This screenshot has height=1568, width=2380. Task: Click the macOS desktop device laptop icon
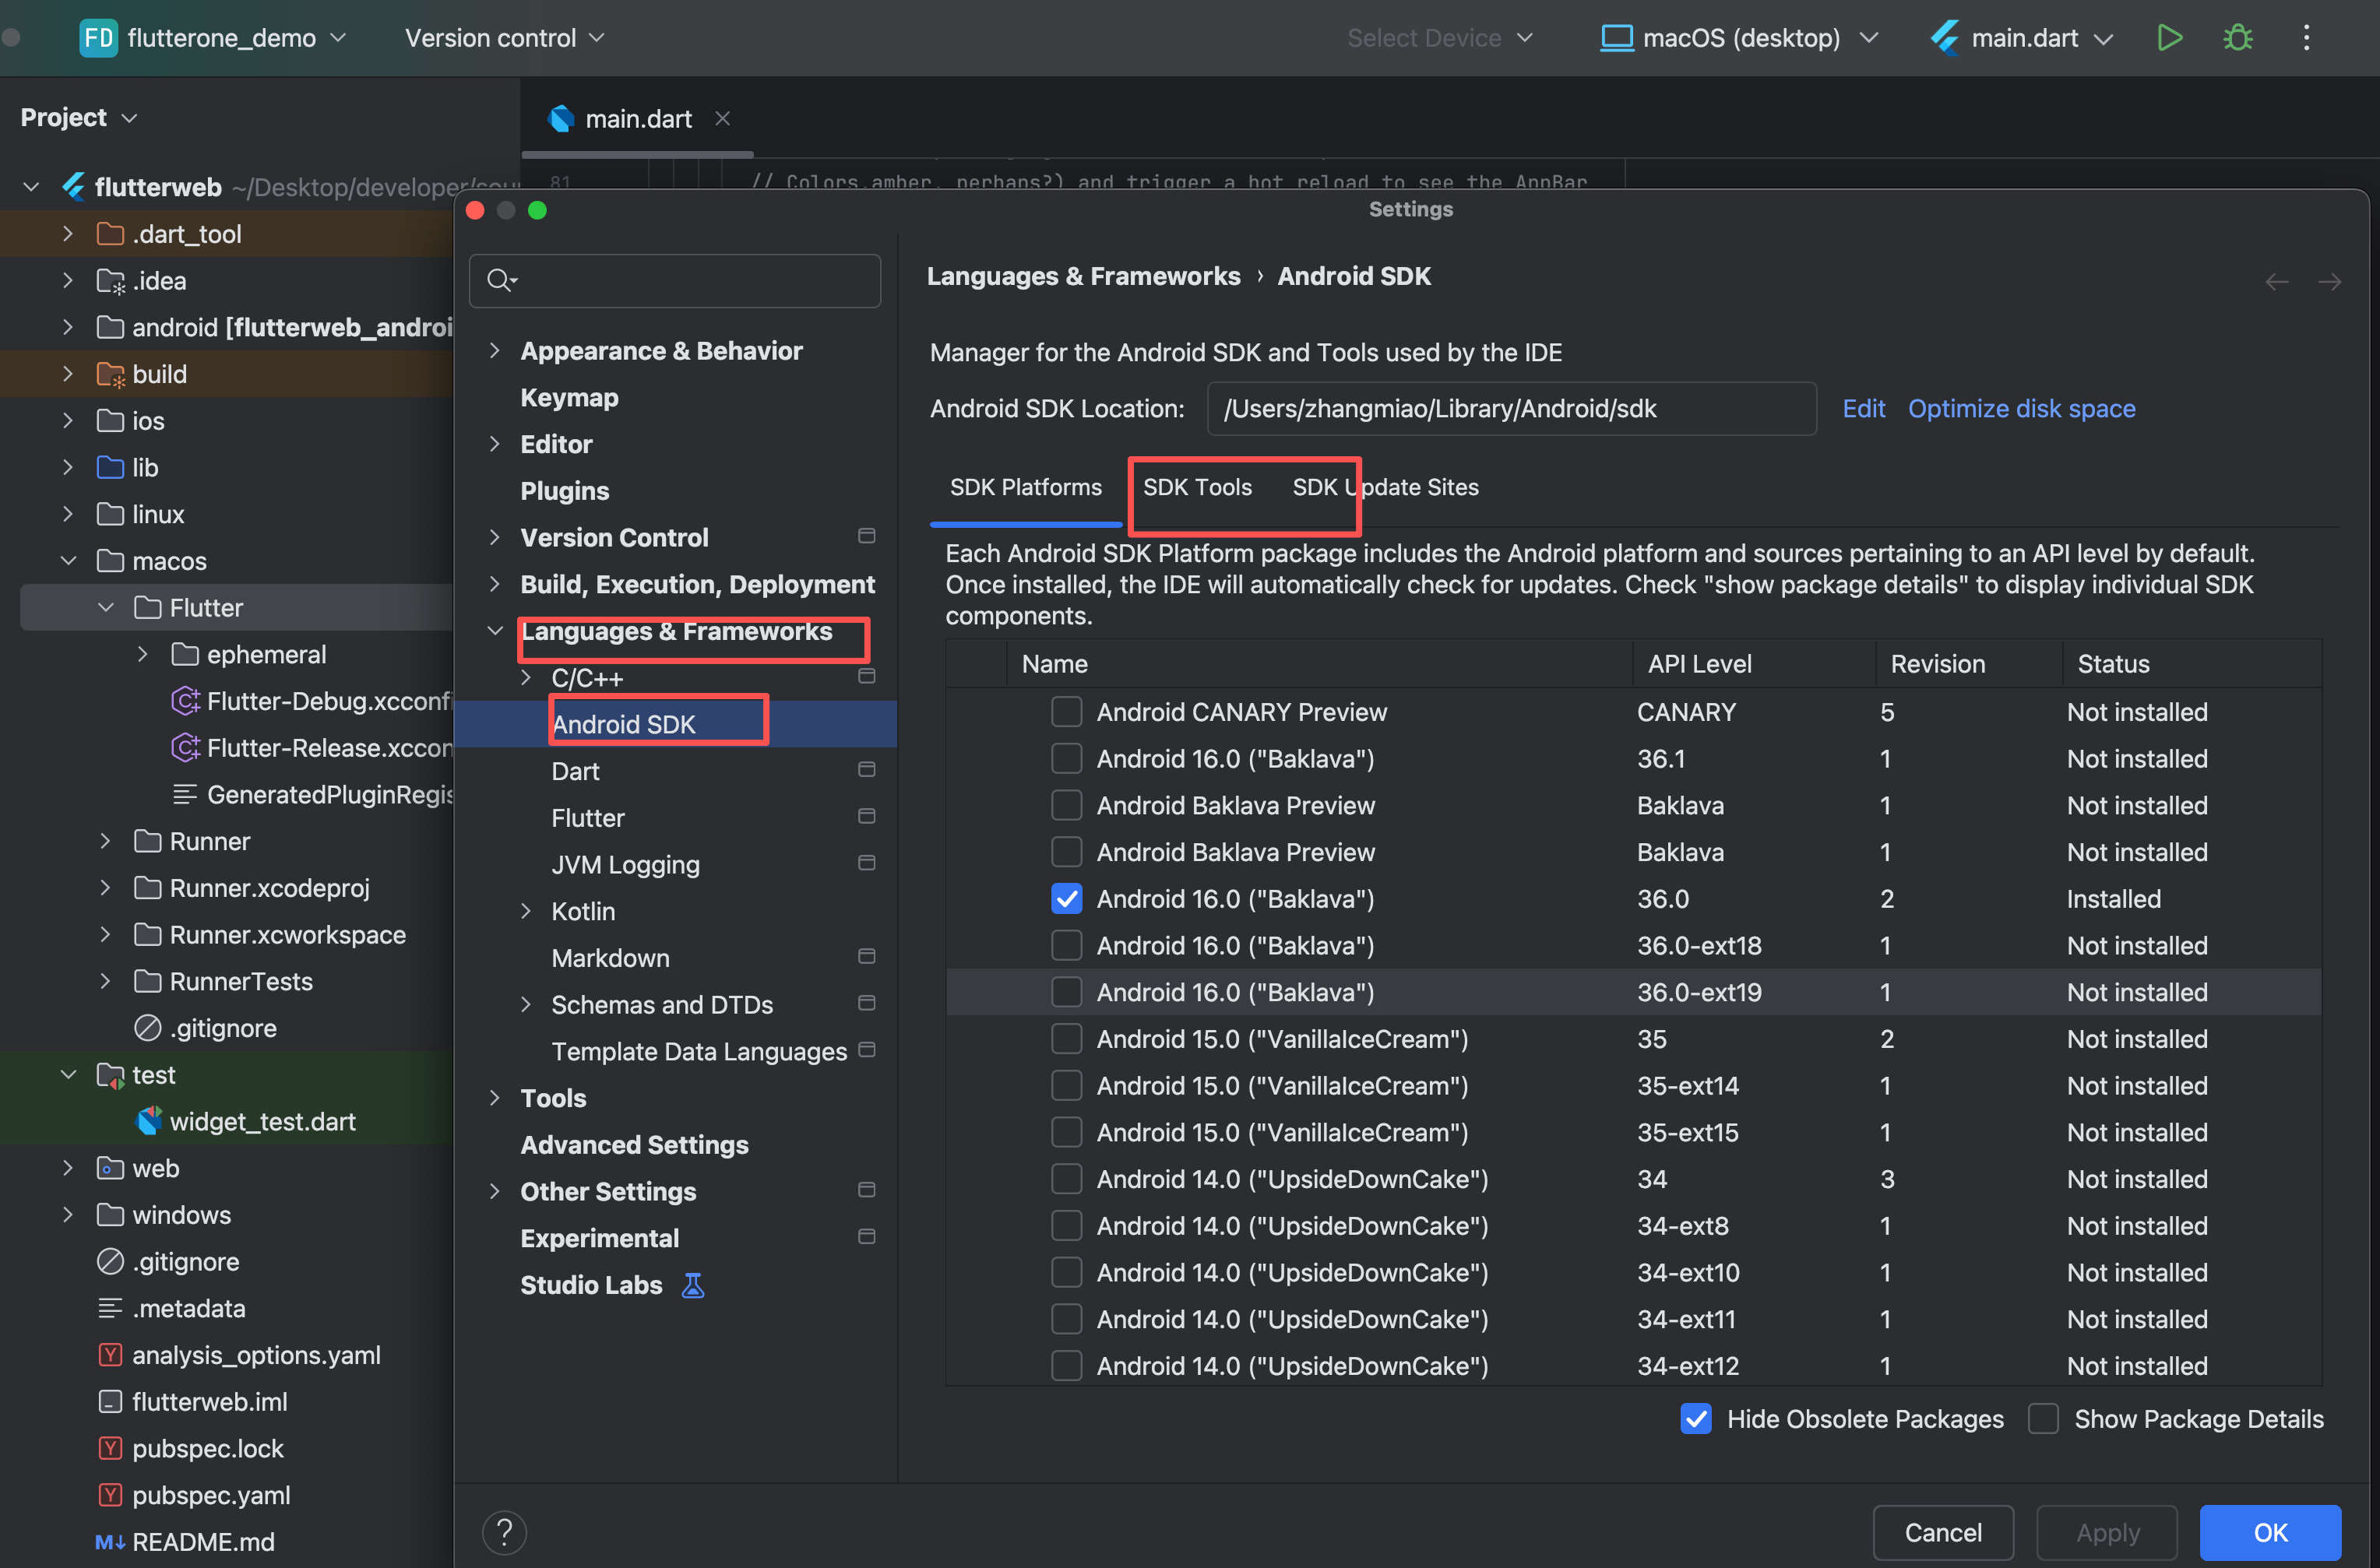[1616, 38]
